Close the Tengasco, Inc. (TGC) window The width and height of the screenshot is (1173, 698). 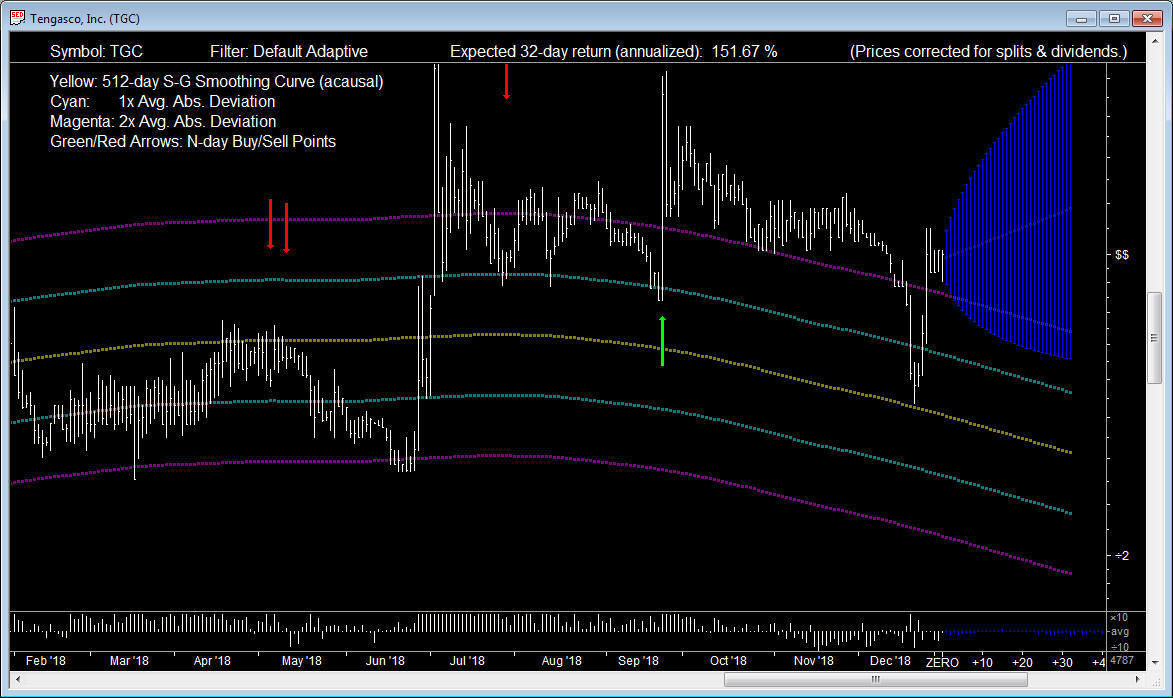click(x=1147, y=18)
